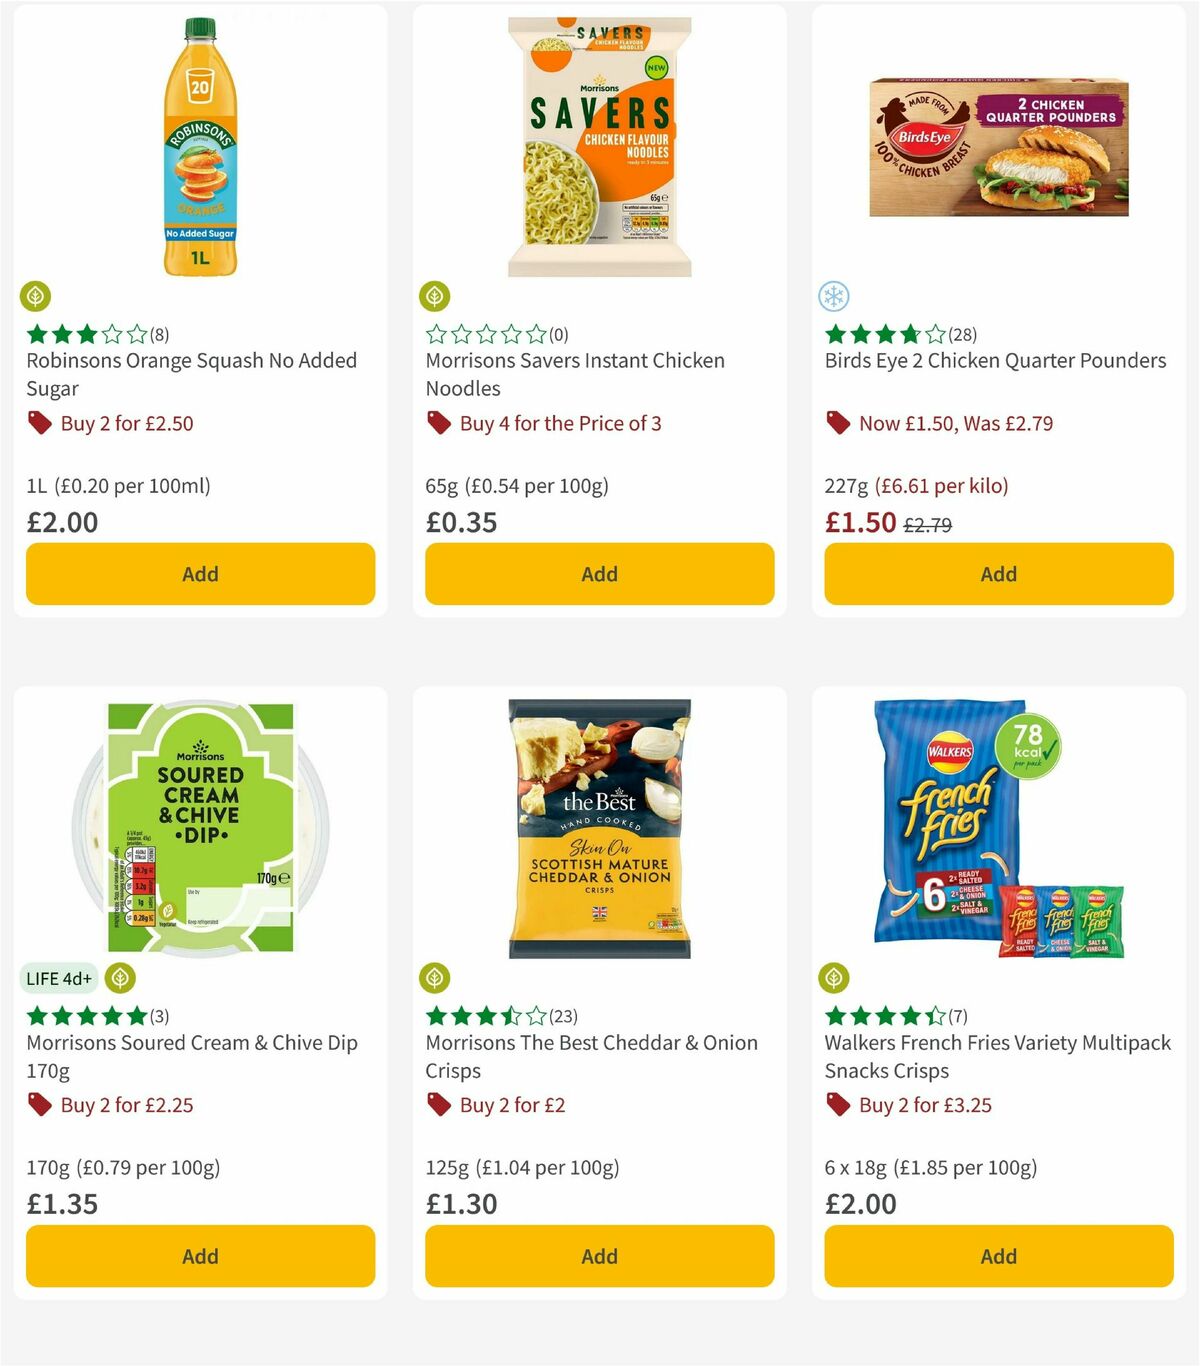Click the leaf icon on Soured Cream & Chive Dip
Image resolution: width=1200 pixels, height=1366 pixels.
click(122, 979)
